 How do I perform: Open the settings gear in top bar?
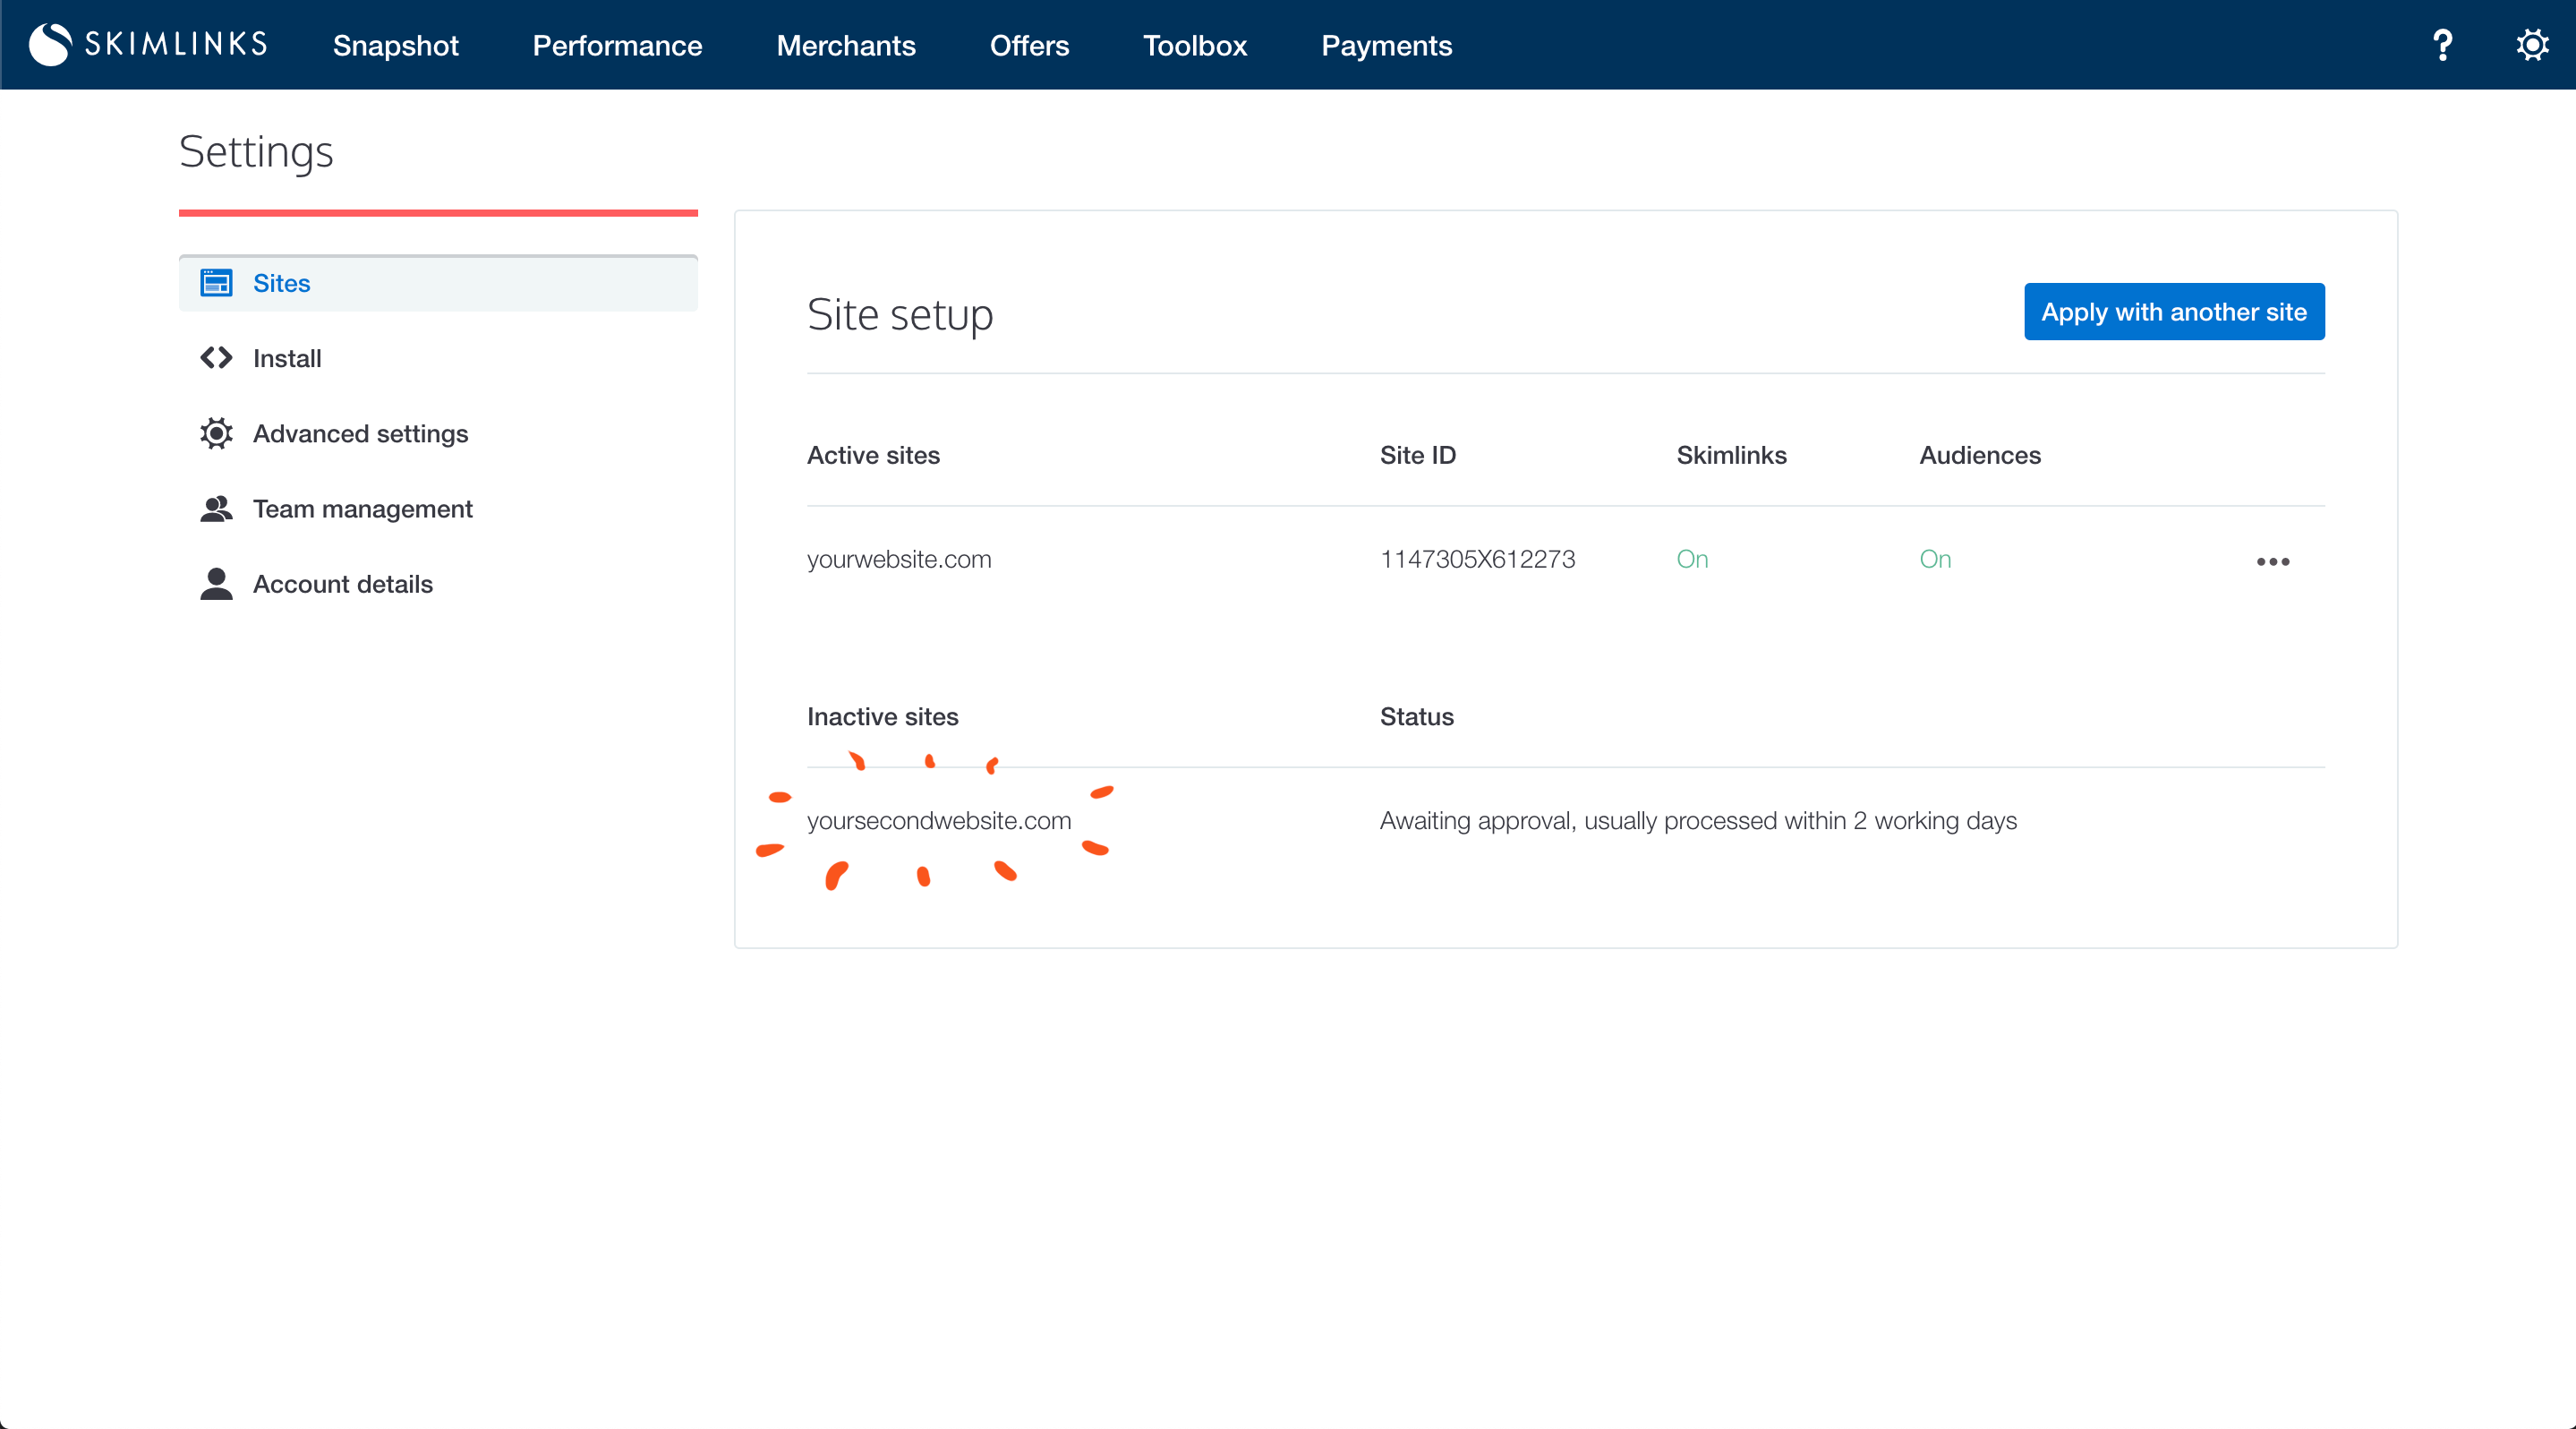click(2532, 45)
